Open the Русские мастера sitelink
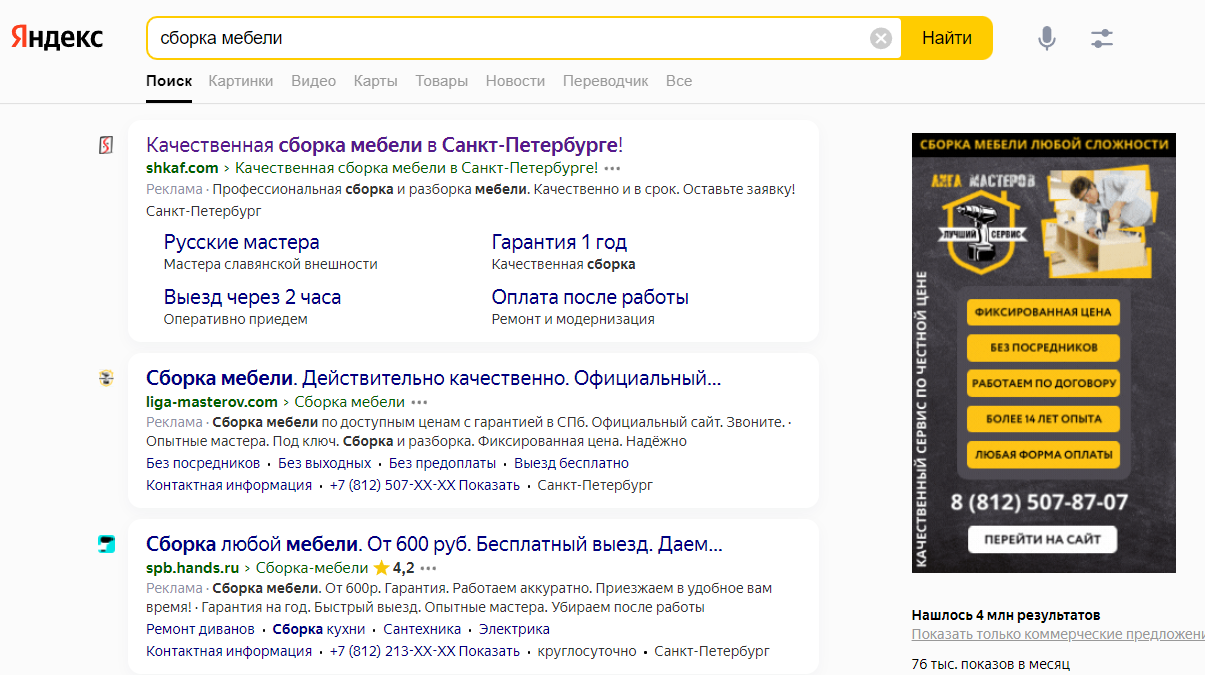Screen dimensions: 1205x675 pyautogui.click(x=242, y=242)
